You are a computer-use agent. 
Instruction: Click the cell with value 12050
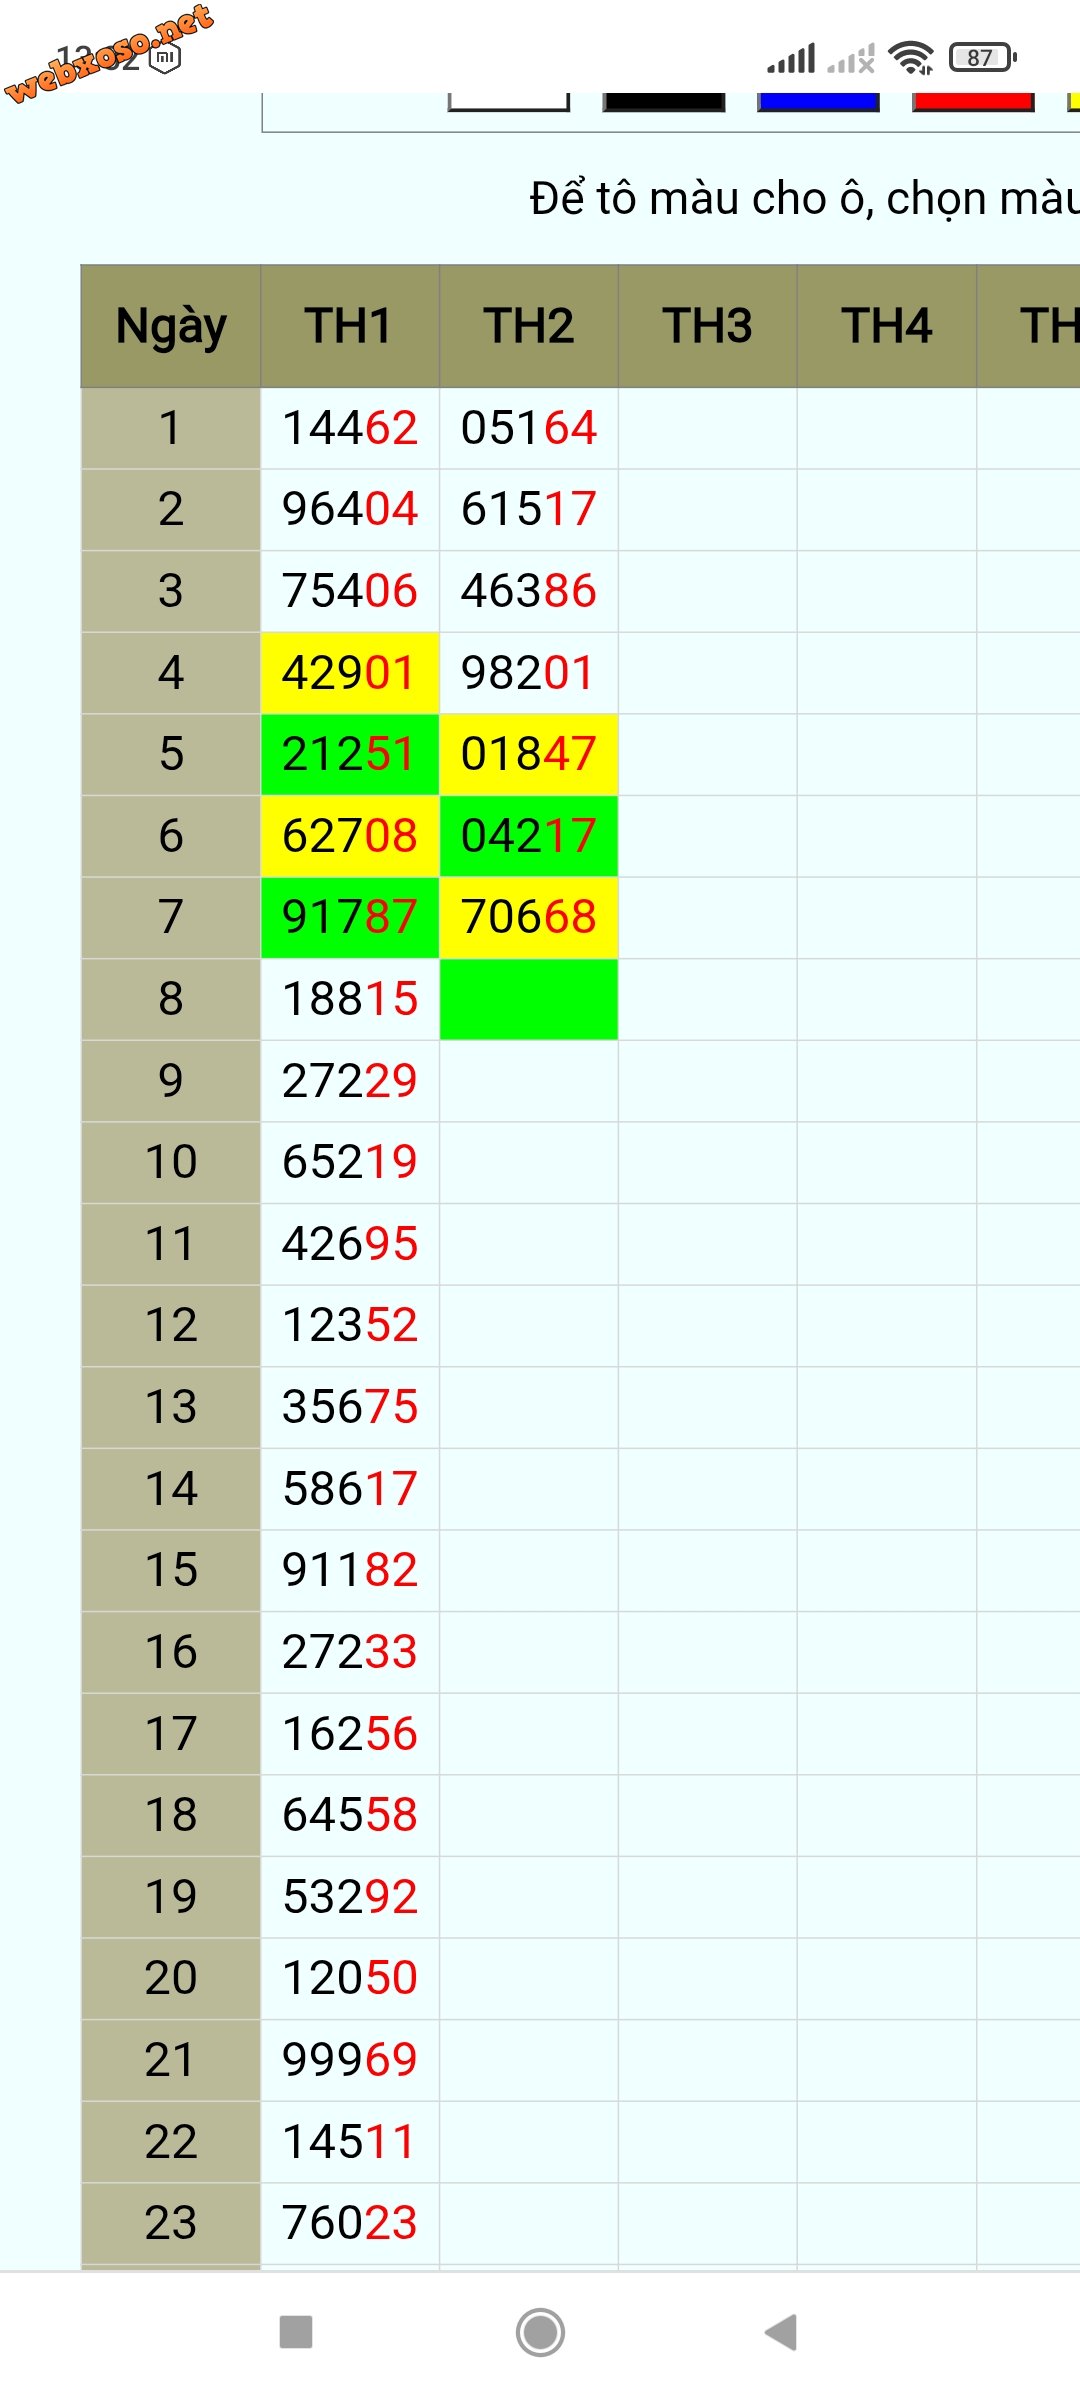coord(350,1979)
